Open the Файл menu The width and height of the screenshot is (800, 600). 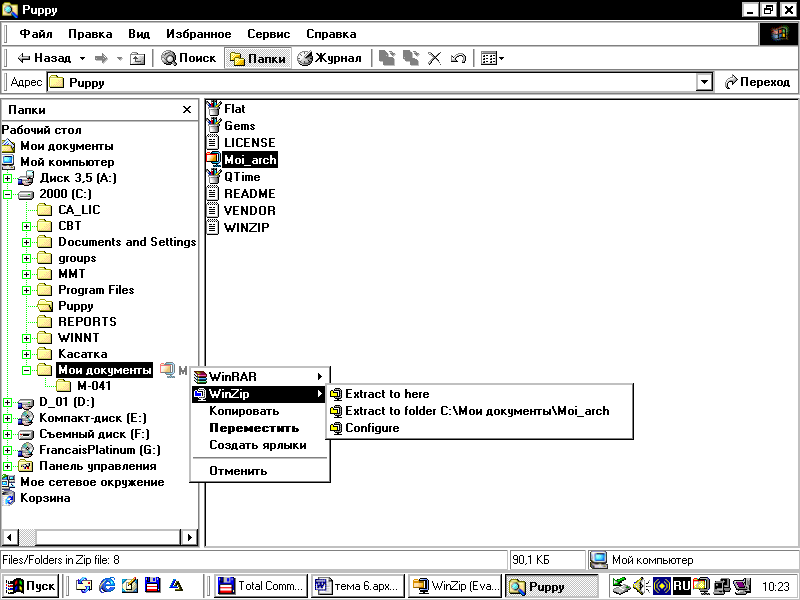pos(36,34)
